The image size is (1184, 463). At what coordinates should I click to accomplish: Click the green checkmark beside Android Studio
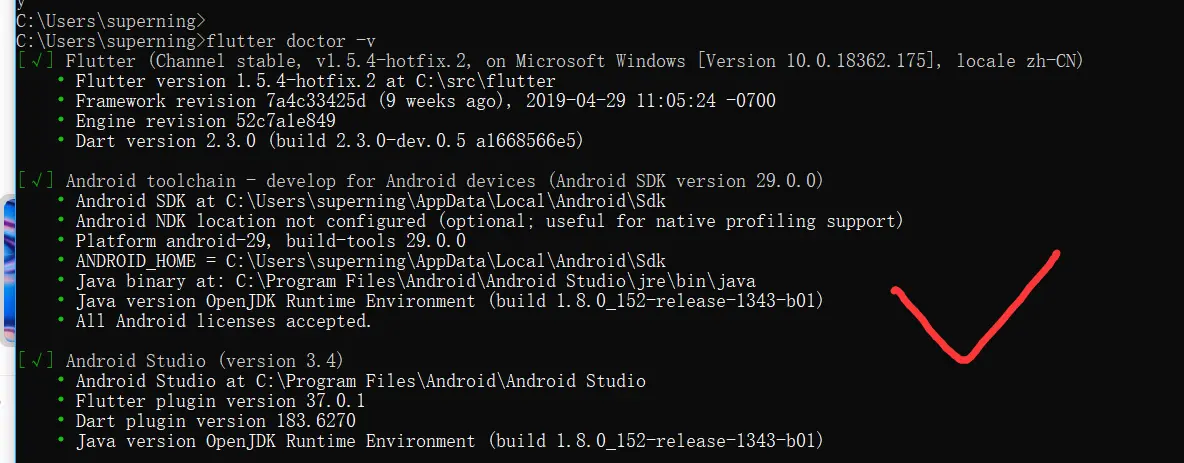36,361
